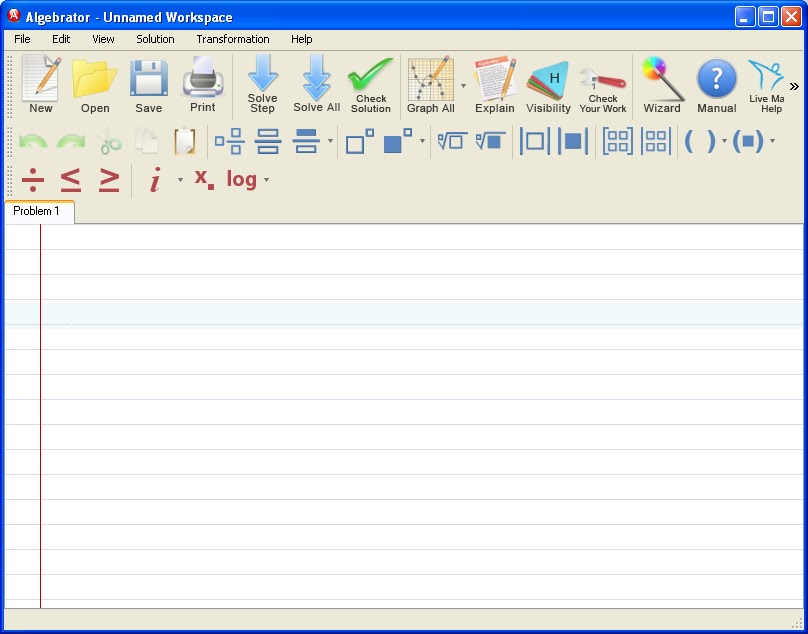808x634 pixels.
Task: Copy selection with pages icon
Action: point(147,141)
